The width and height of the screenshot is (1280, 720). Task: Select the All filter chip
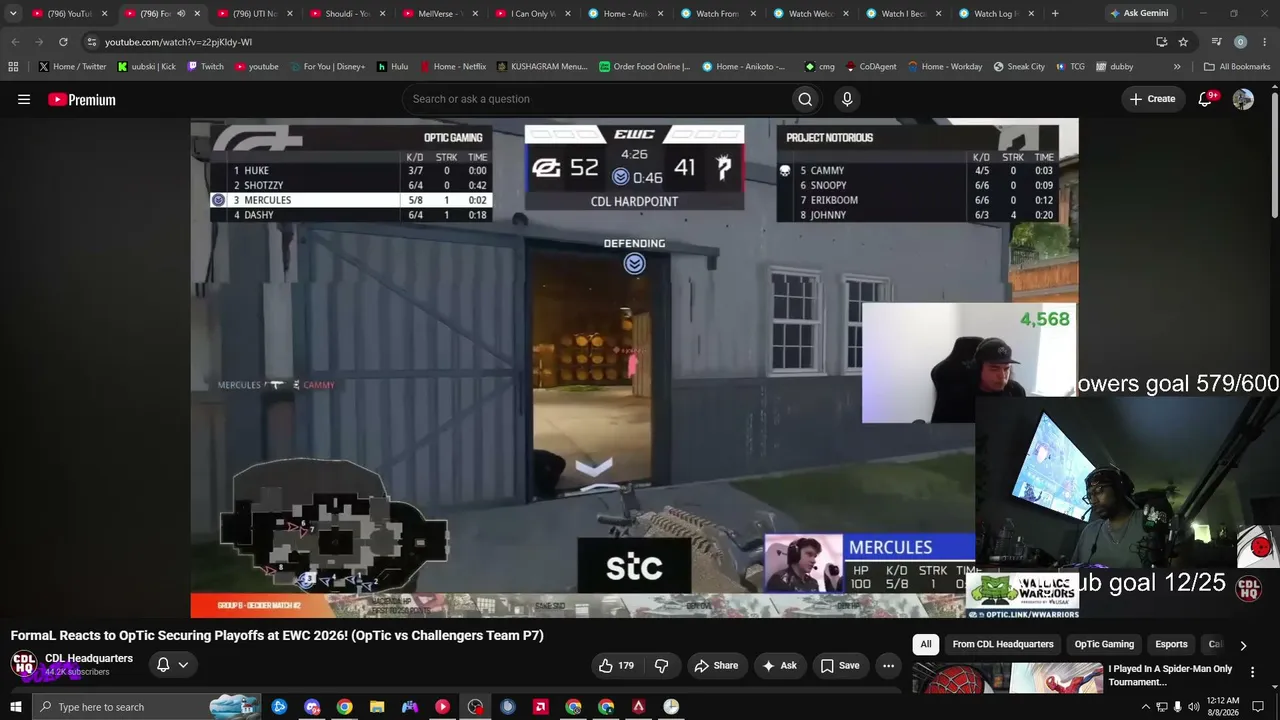(926, 644)
